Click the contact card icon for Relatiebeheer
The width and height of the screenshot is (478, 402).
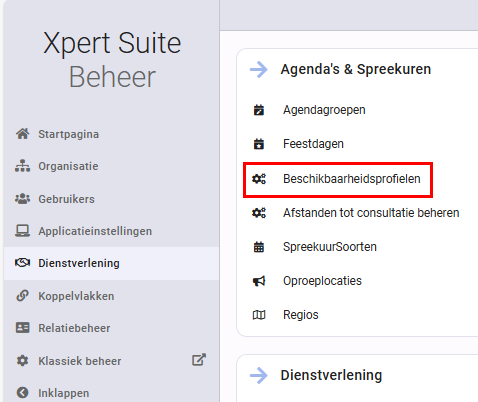point(23,328)
